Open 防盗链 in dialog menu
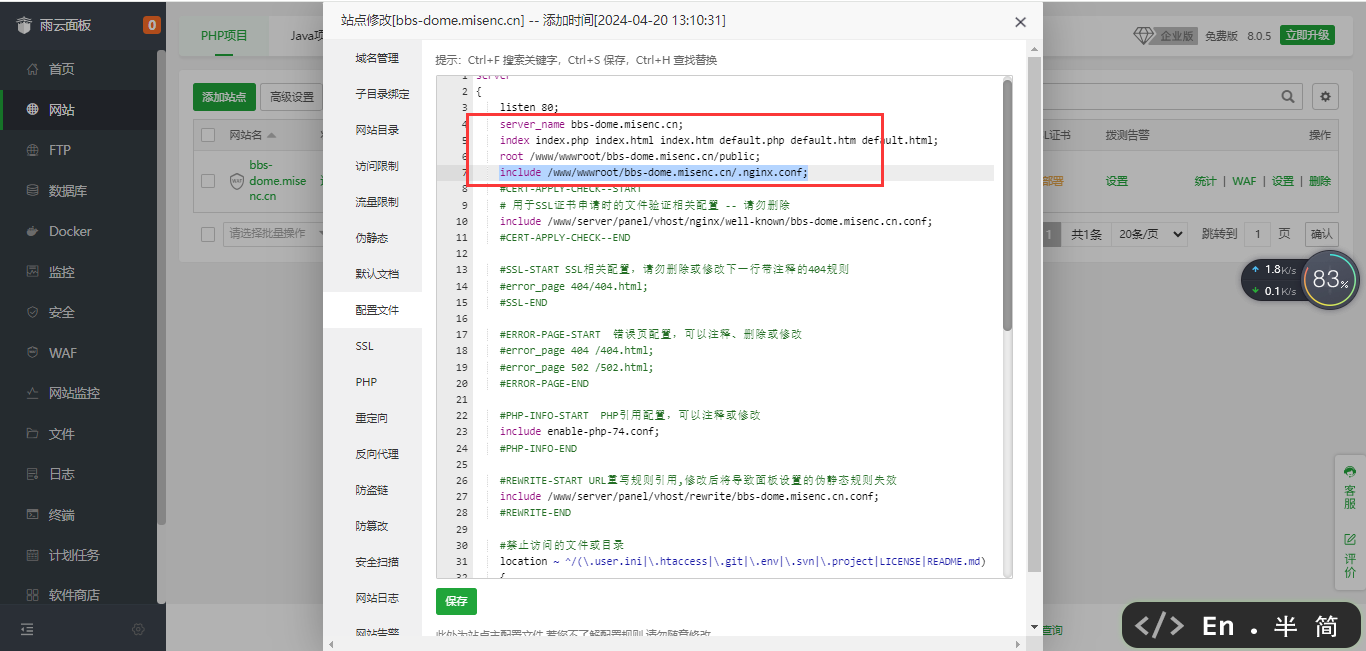 371,490
